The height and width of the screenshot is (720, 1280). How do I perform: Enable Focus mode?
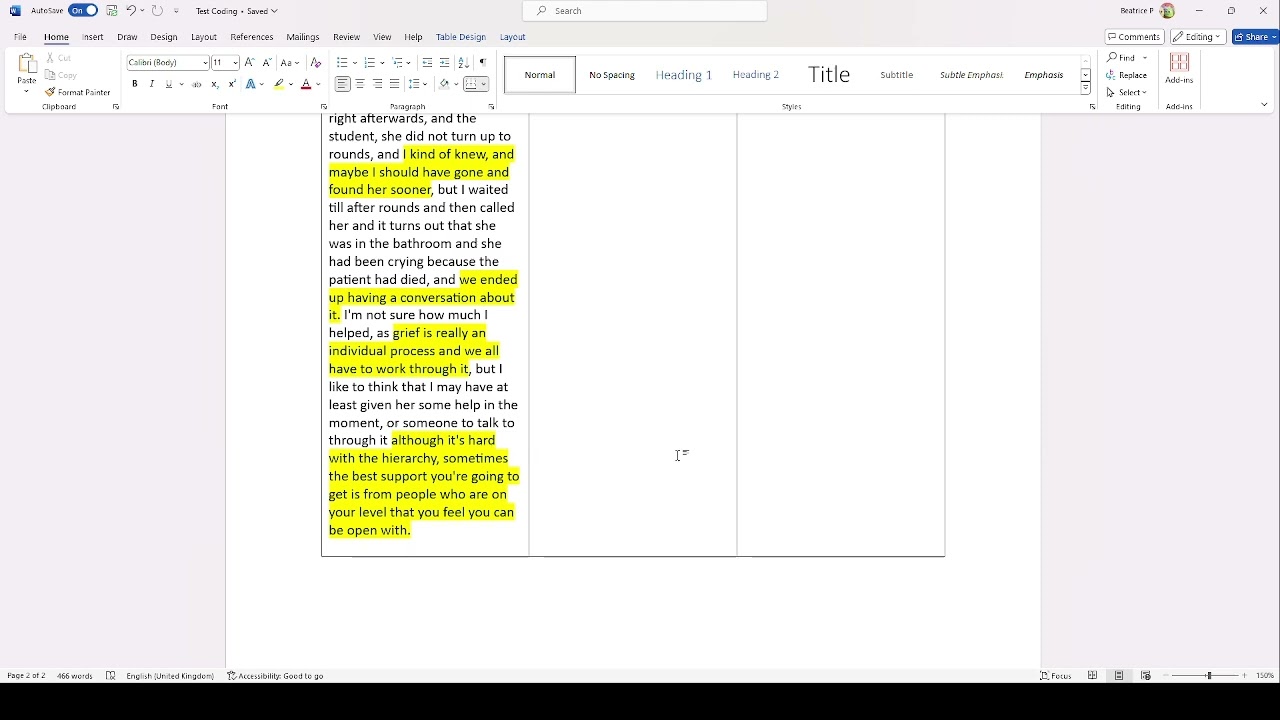(1056, 676)
